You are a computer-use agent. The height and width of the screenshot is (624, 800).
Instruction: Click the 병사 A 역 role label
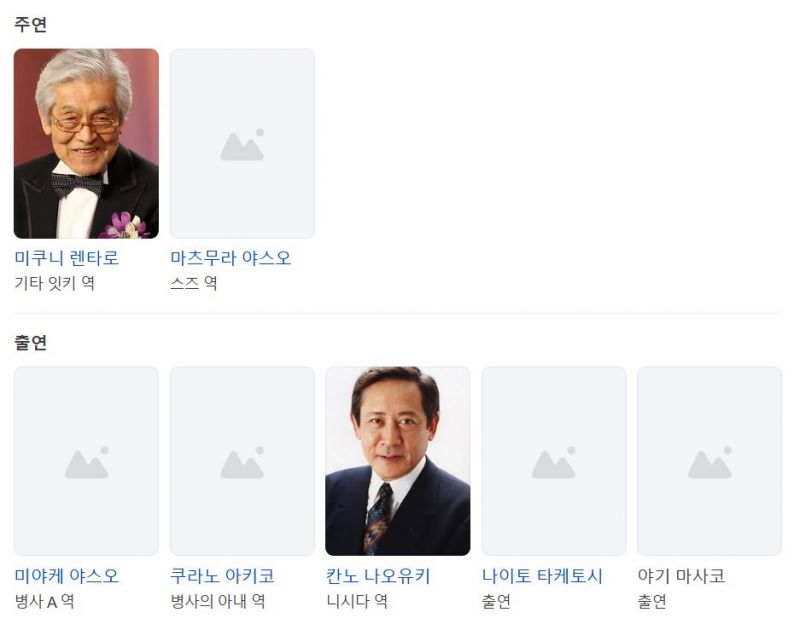pyautogui.click(x=44, y=601)
